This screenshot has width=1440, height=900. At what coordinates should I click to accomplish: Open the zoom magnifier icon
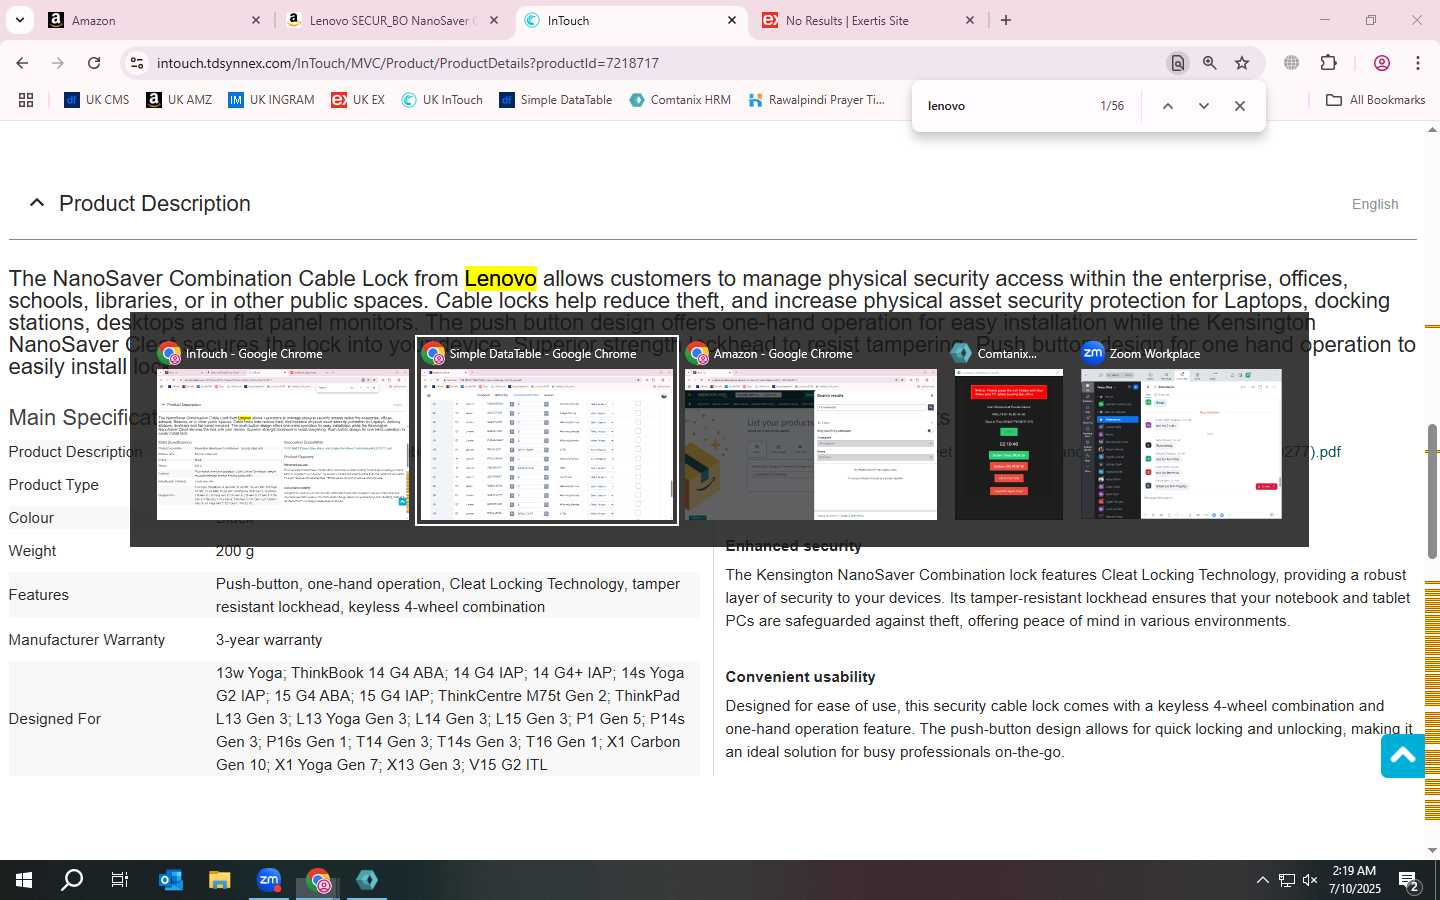tap(1210, 63)
